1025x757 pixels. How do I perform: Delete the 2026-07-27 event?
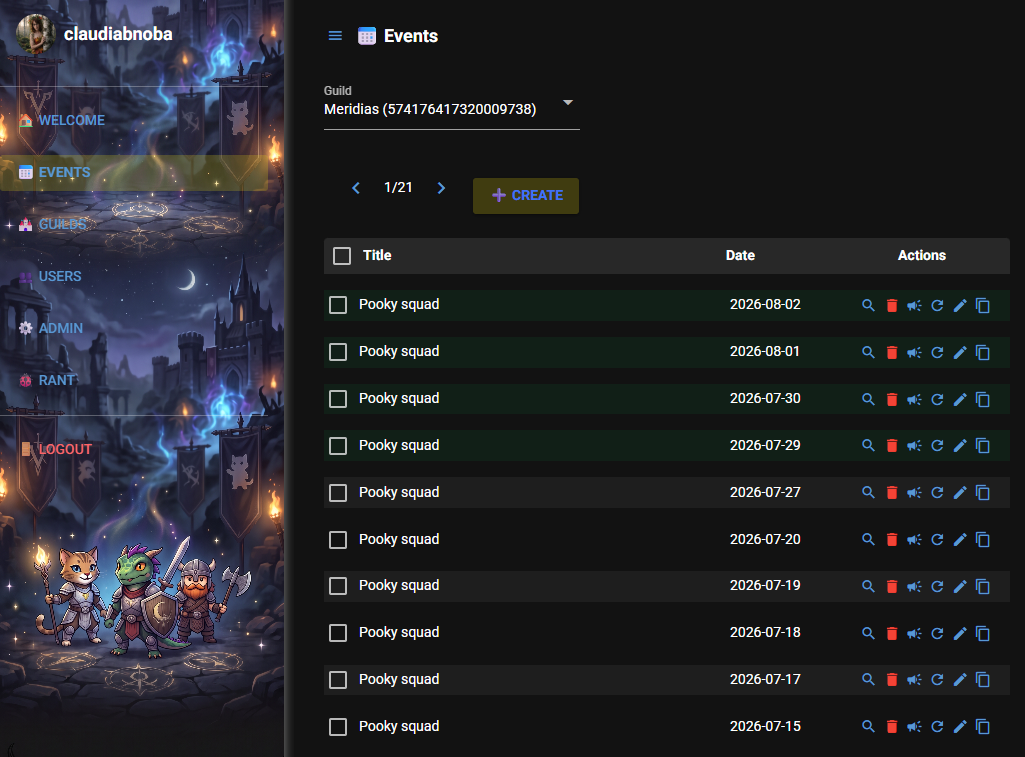[x=892, y=493]
